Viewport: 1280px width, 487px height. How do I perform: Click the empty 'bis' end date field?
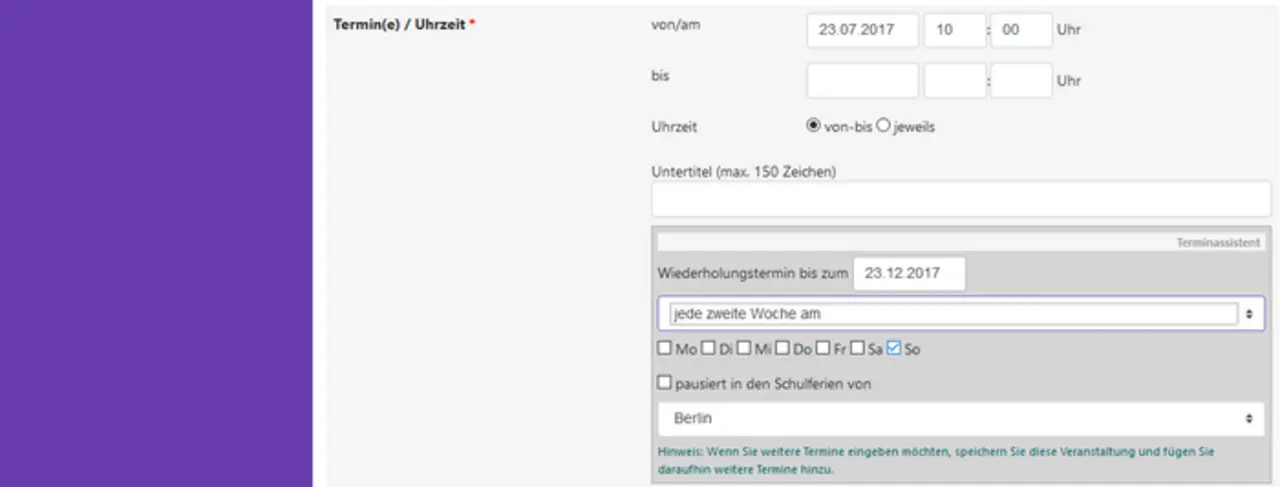(x=862, y=80)
